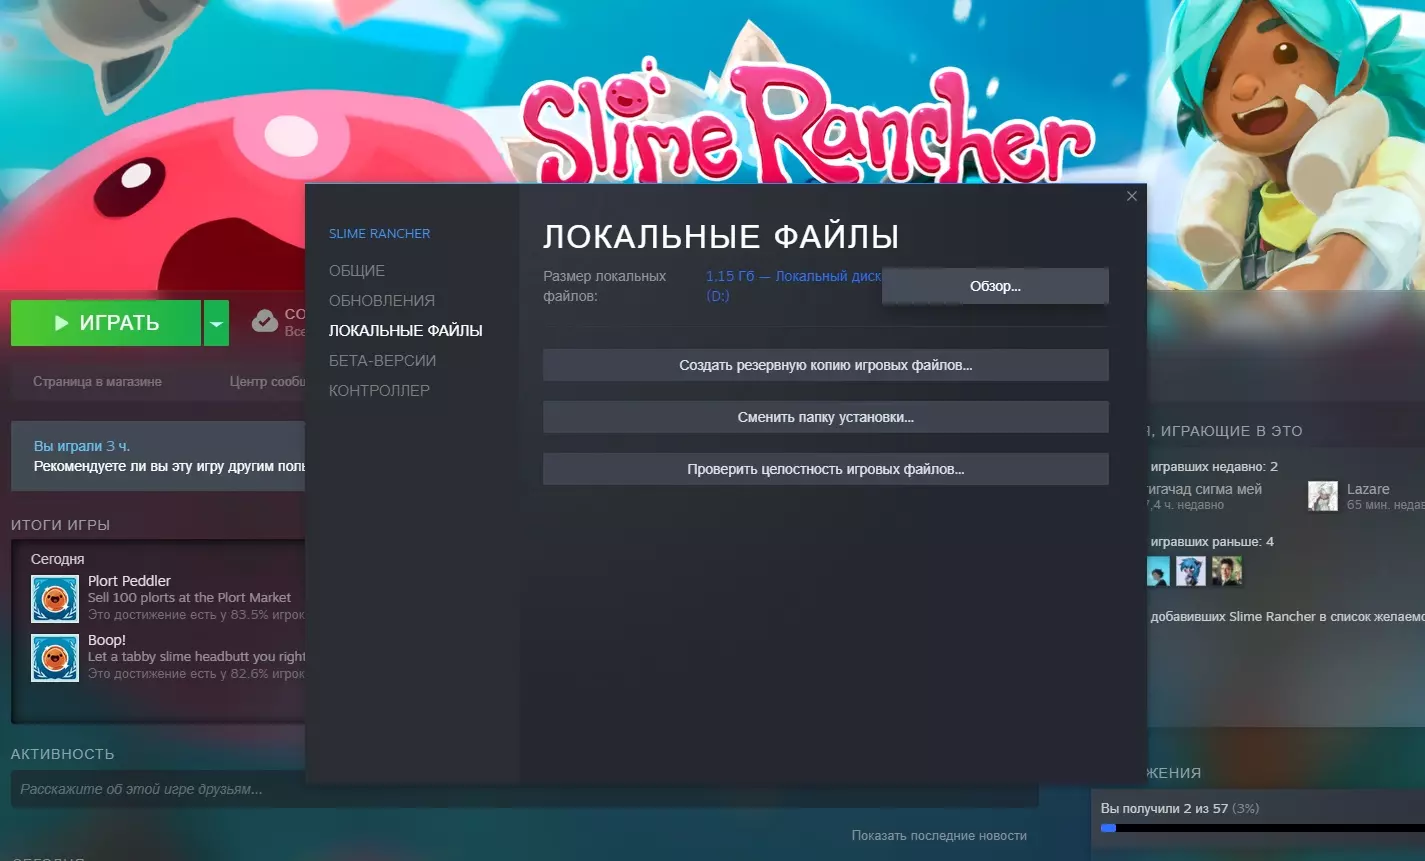The height and width of the screenshot is (861, 1425).
Task: Open the ОБЩИЕ settings tab
Action: 357,271
